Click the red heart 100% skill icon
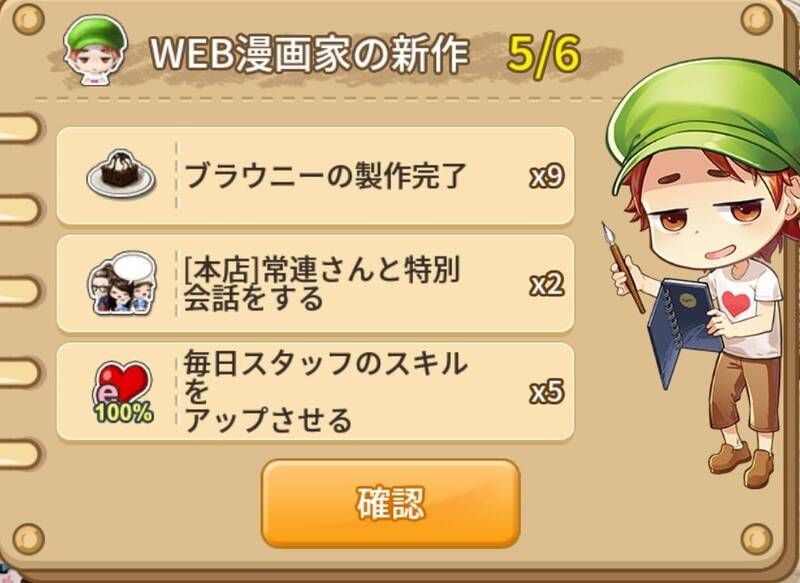This screenshot has height=583, width=800. pos(122,393)
